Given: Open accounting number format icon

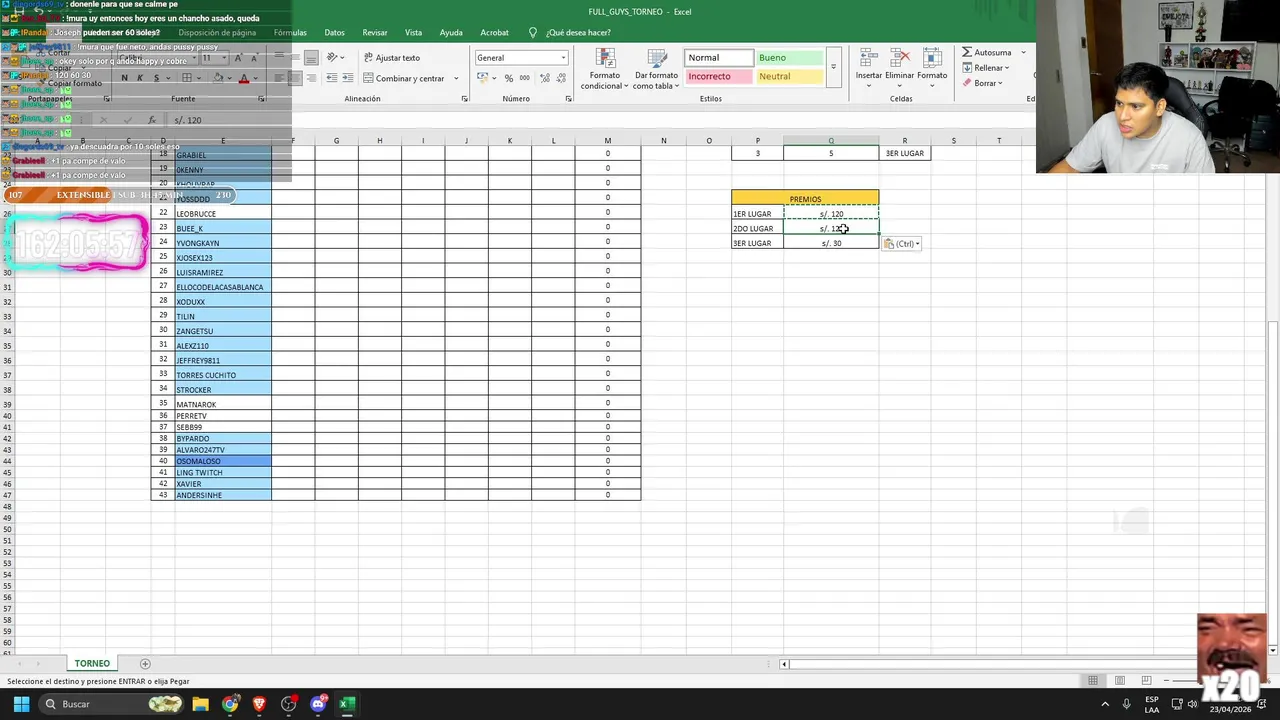Looking at the screenshot, I should coord(483,78).
